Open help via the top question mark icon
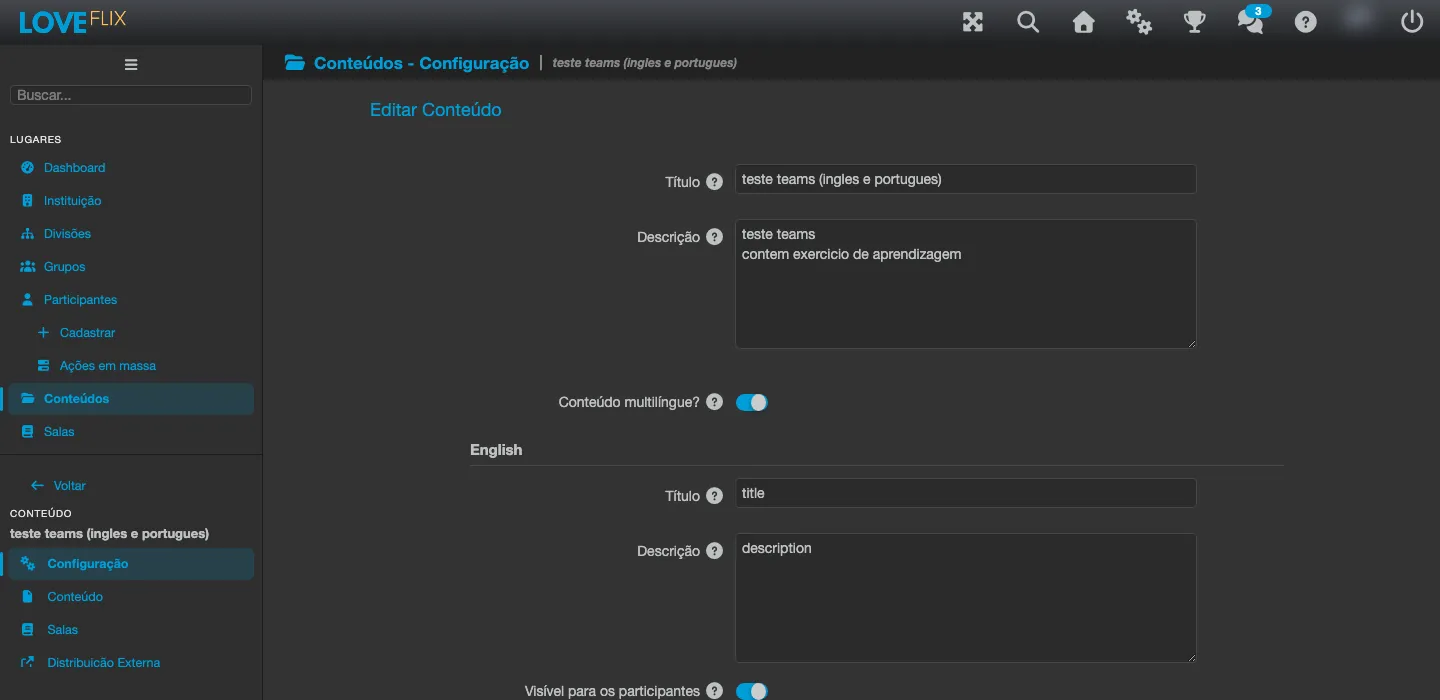This screenshot has width=1440, height=700. point(1306,22)
